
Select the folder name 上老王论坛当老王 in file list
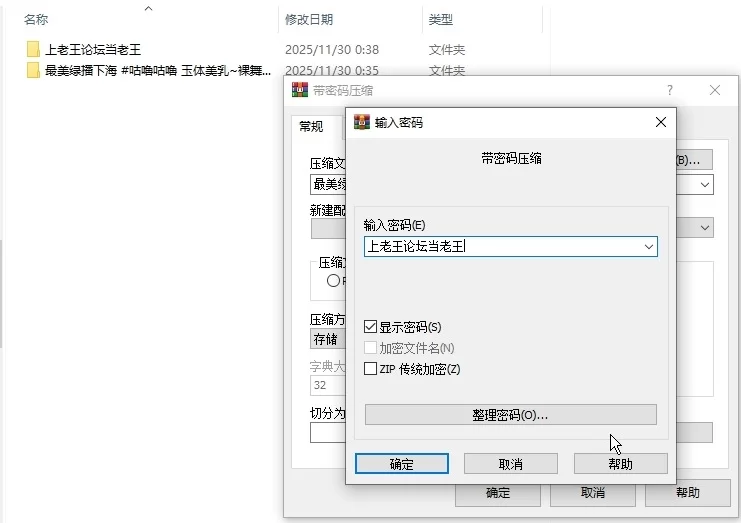(x=93, y=50)
